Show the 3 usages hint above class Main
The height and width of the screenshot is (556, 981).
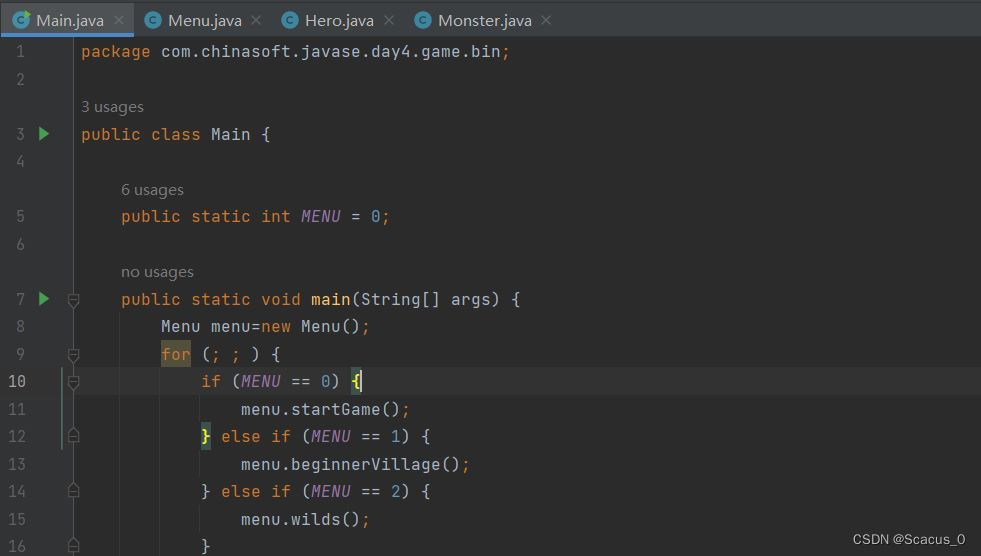(x=112, y=107)
